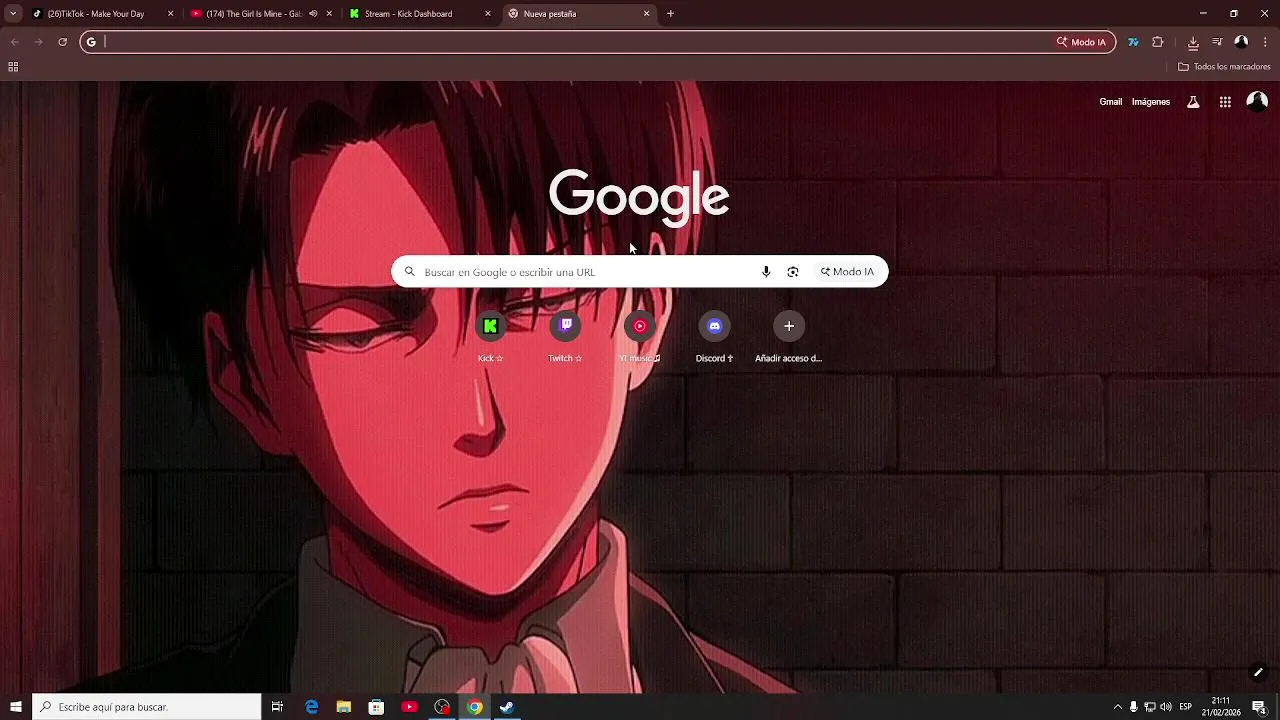Screen dimensions: 1280x720
Task: Open media controls in toolbar
Action: click(x=1217, y=42)
